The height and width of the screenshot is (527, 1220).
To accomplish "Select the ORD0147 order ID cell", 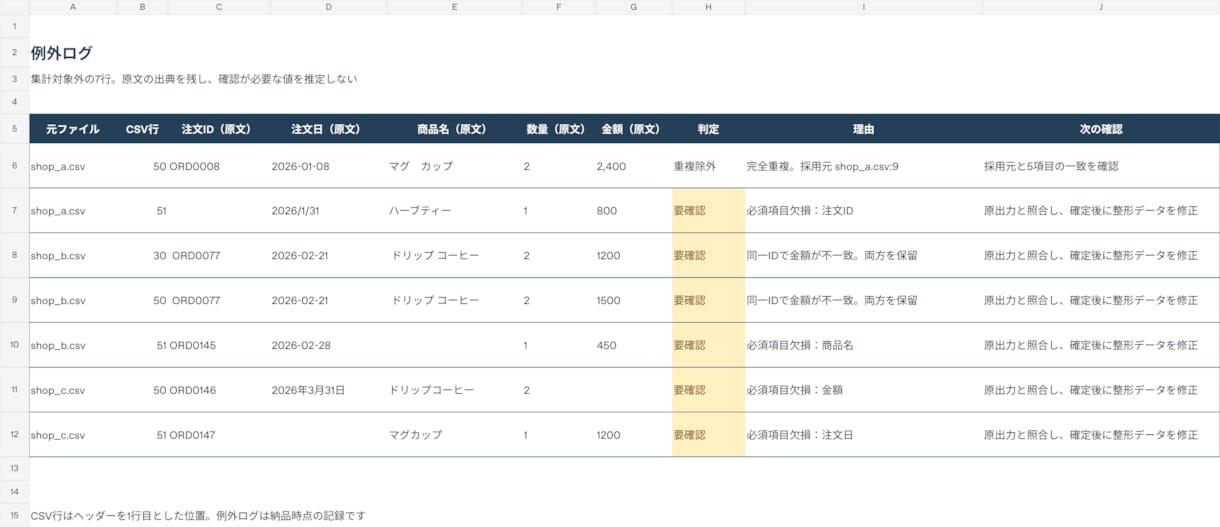I will [219, 435].
